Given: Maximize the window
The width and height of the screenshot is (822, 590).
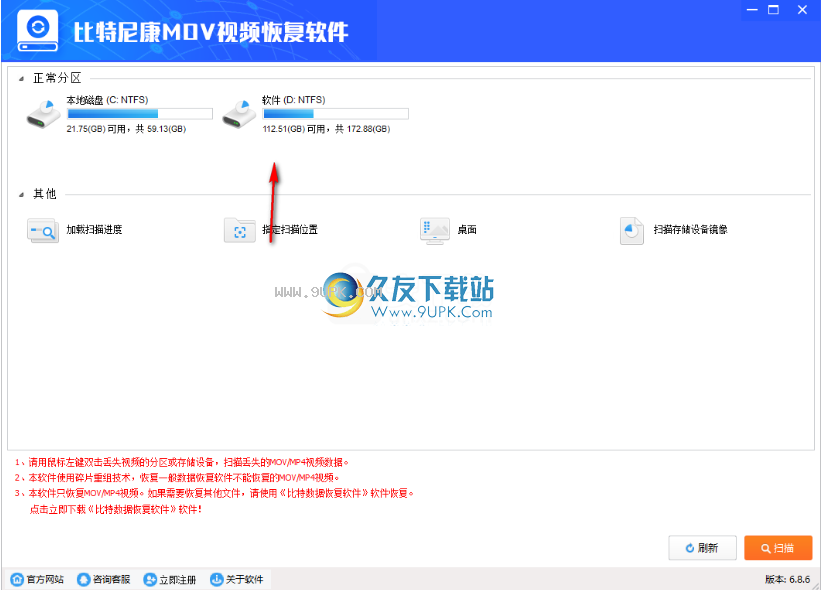Looking at the screenshot, I should [774, 10].
